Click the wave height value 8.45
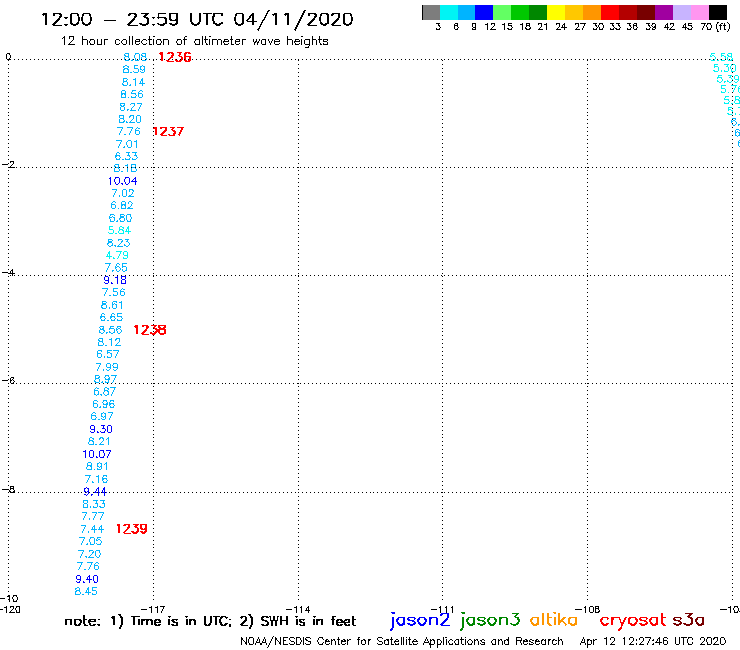 point(86,591)
